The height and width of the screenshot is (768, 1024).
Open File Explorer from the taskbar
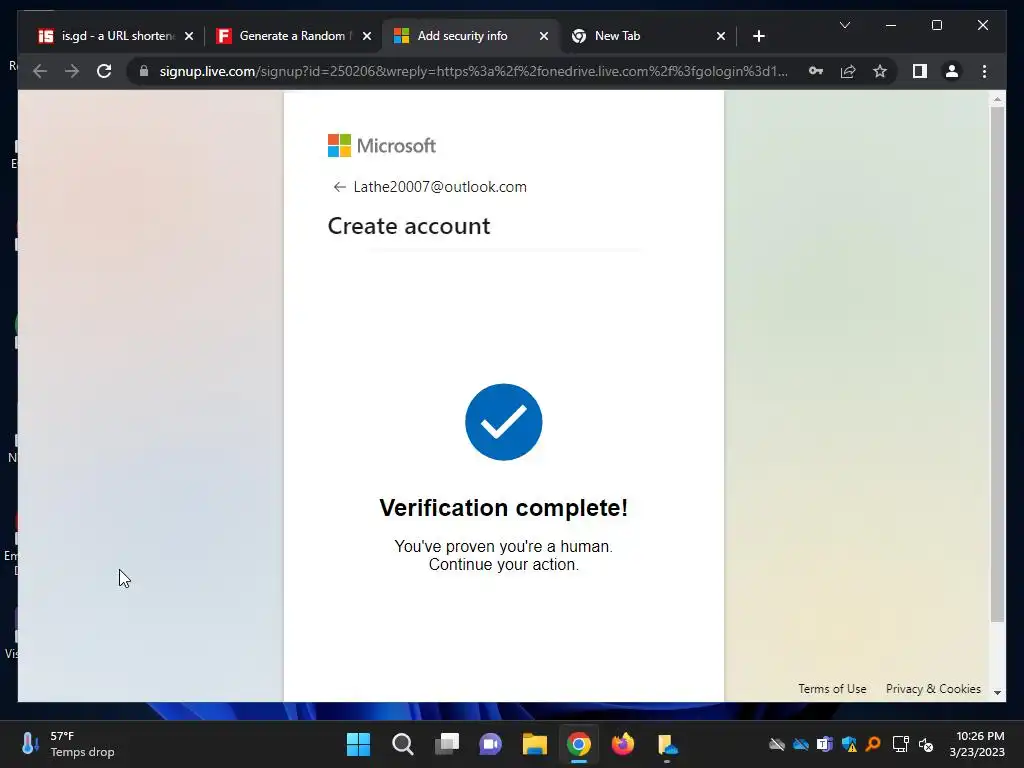click(534, 744)
